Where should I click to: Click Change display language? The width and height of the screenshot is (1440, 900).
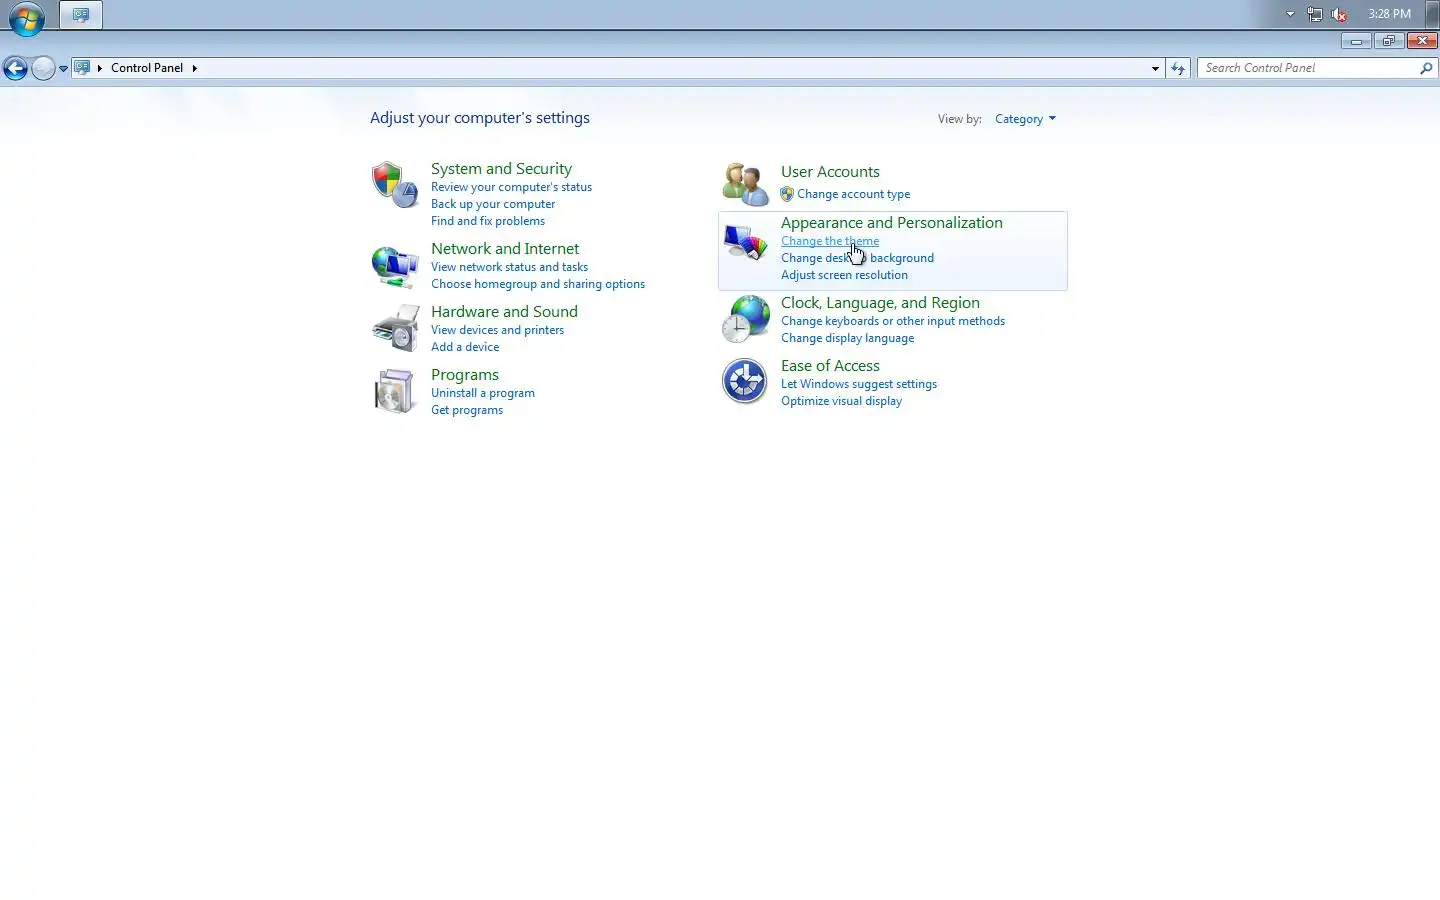pos(847,338)
